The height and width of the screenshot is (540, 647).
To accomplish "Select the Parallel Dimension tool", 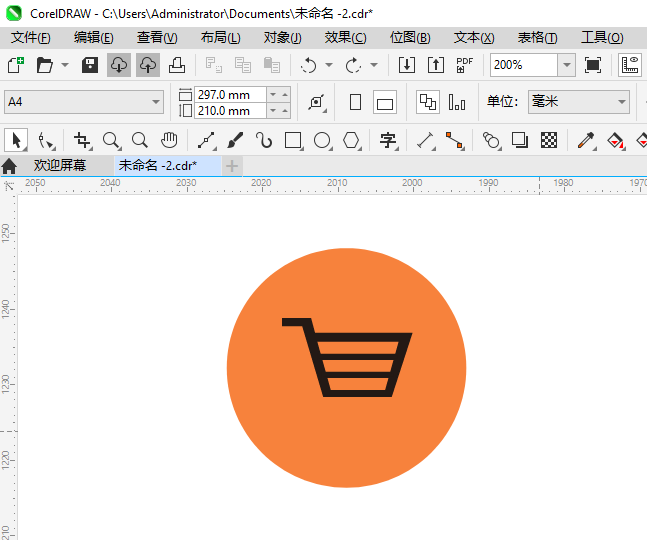I will pyautogui.click(x=425, y=140).
